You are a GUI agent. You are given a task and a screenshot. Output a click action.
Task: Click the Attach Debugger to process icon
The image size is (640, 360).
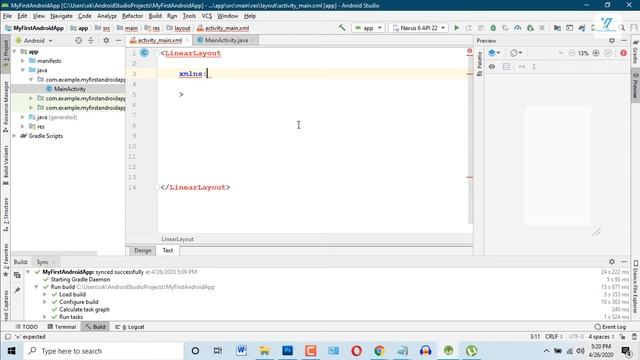530,28
